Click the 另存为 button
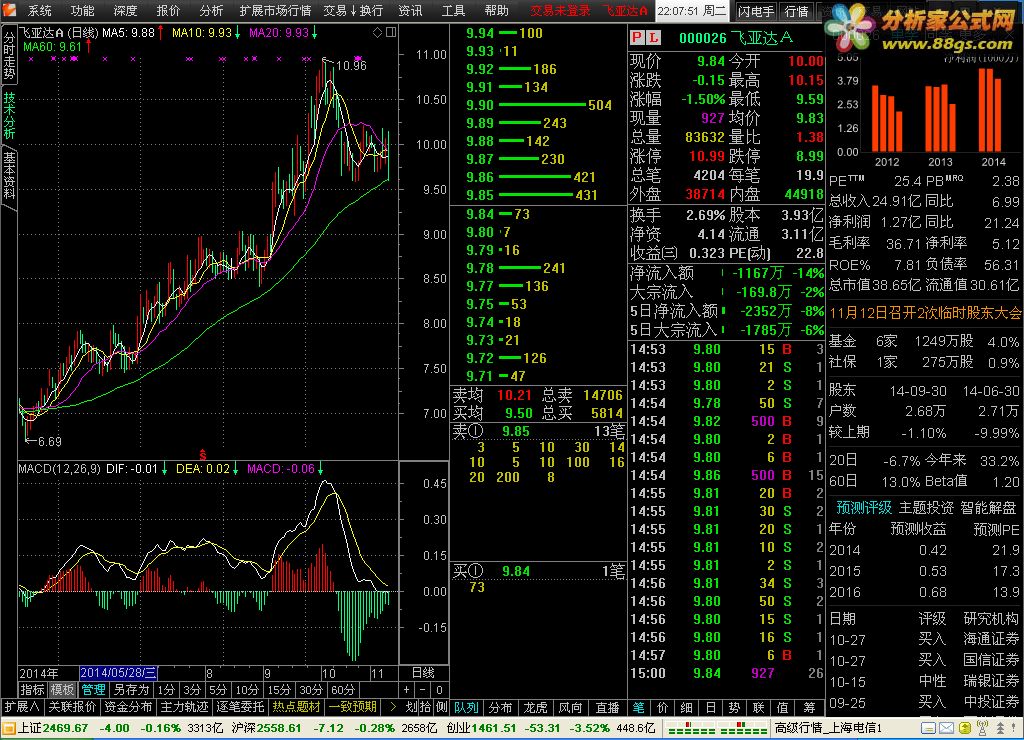This screenshot has height=740, width=1024. (131, 690)
